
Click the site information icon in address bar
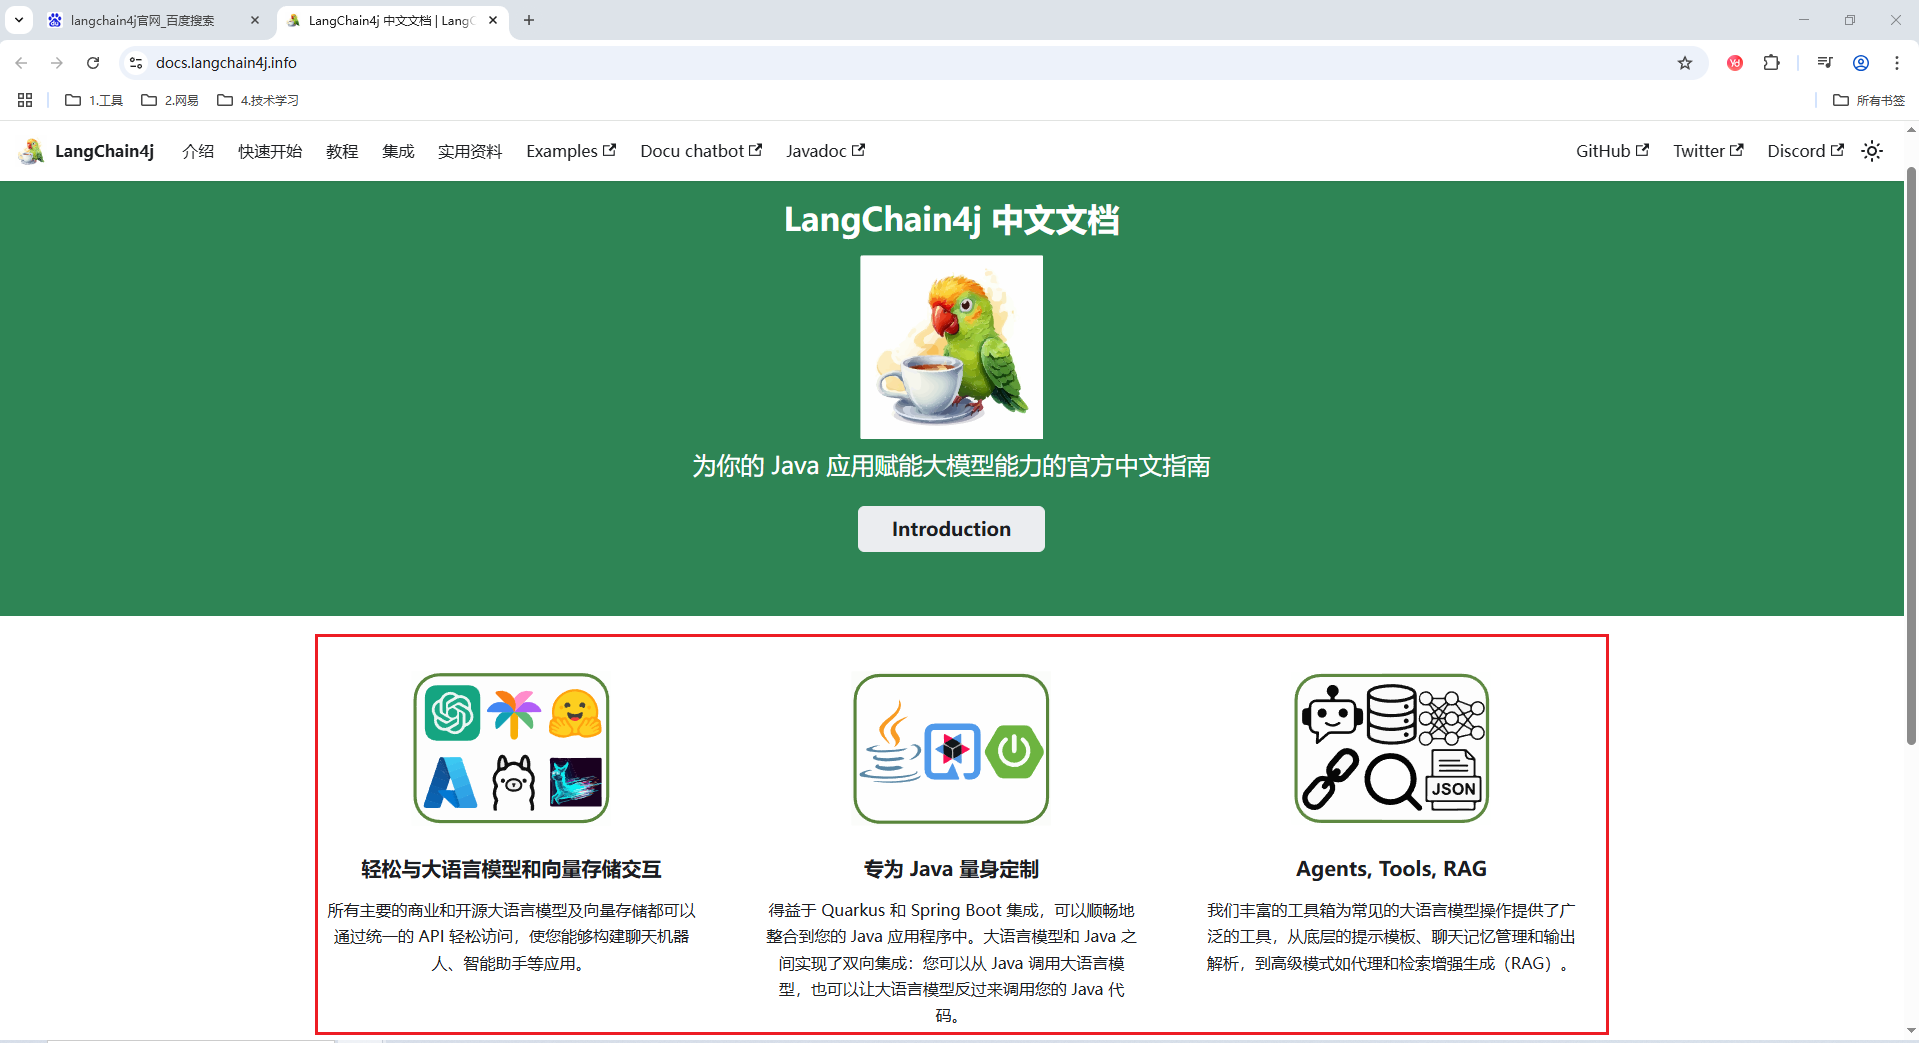(x=137, y=63)
